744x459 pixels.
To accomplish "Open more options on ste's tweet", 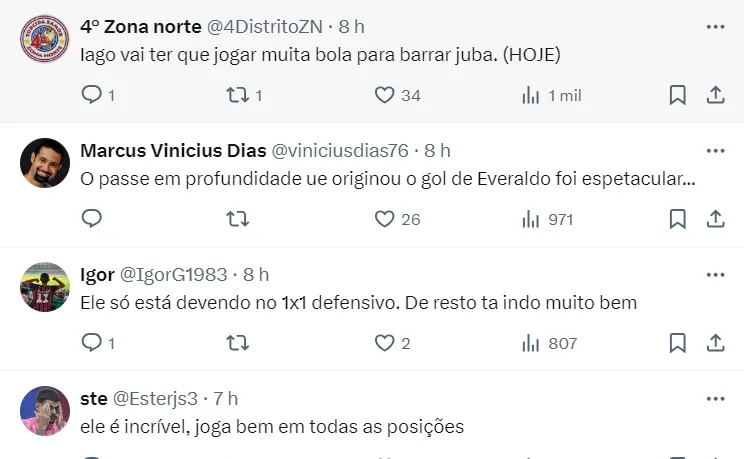I will point(715,399).
